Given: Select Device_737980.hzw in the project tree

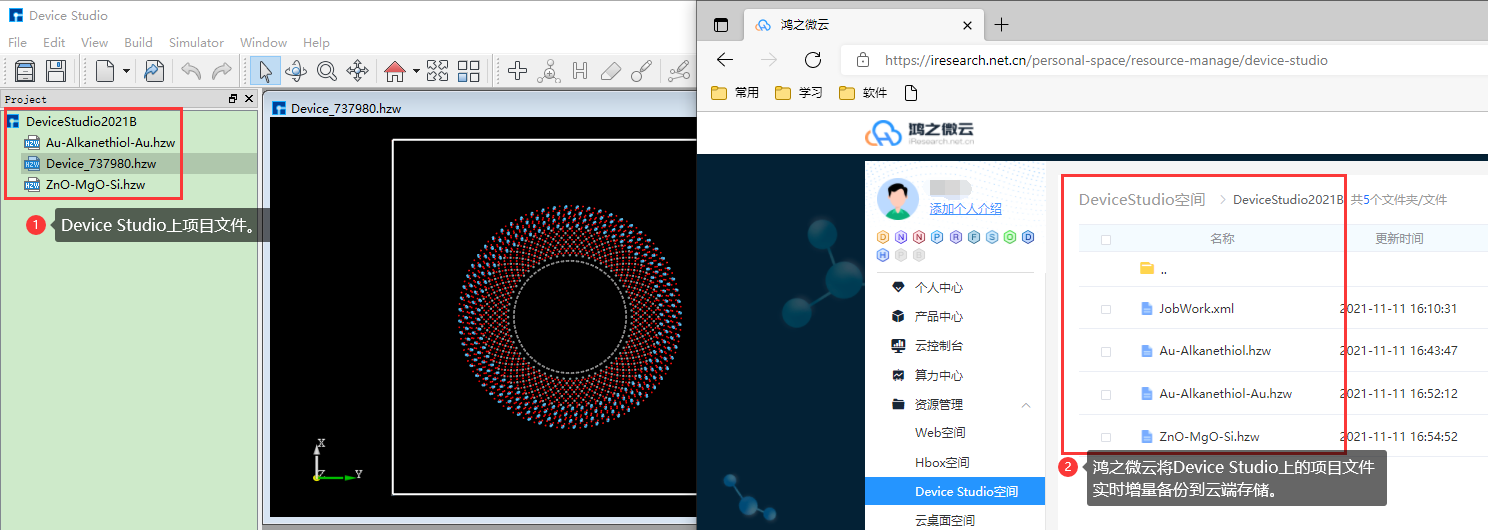Looking at the screenshot, I should (x=101, y=164).
